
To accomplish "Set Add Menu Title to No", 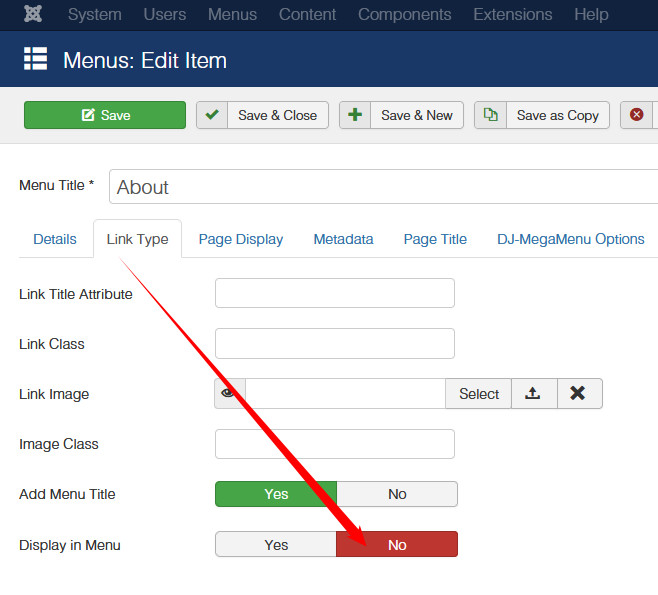I will 397,494.
